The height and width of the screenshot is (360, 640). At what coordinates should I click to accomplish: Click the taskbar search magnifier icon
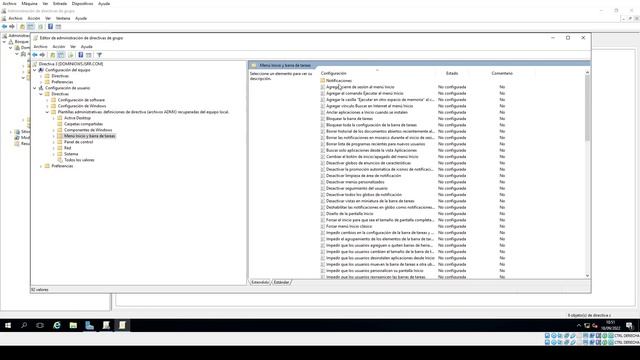point(24,325)
